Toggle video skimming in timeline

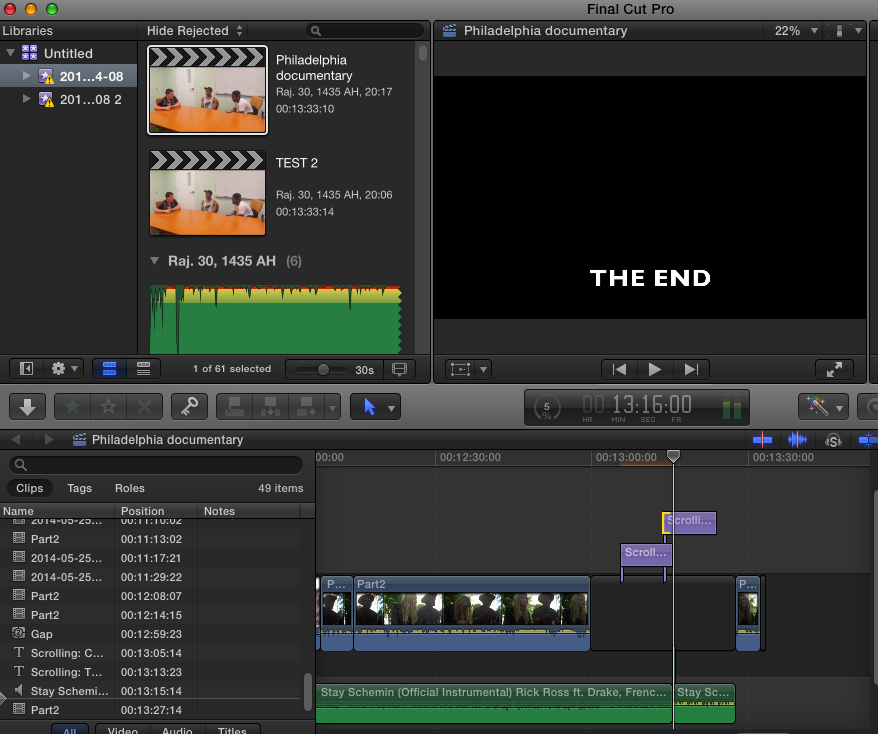click(x=763, y=440)
